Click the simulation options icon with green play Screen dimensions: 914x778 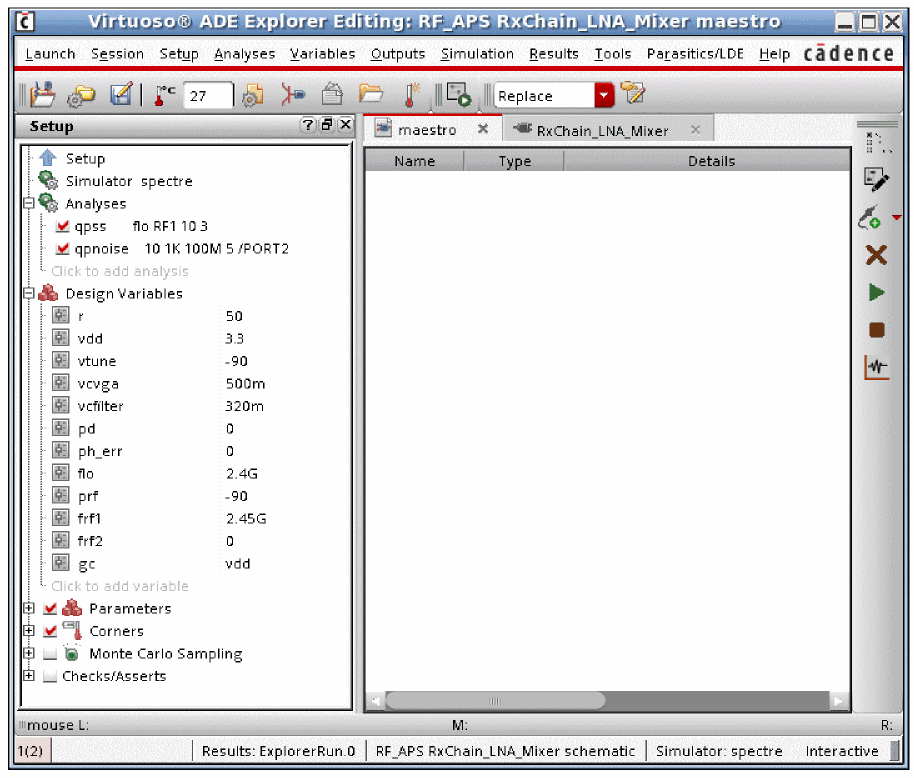[x=459, y=95]
